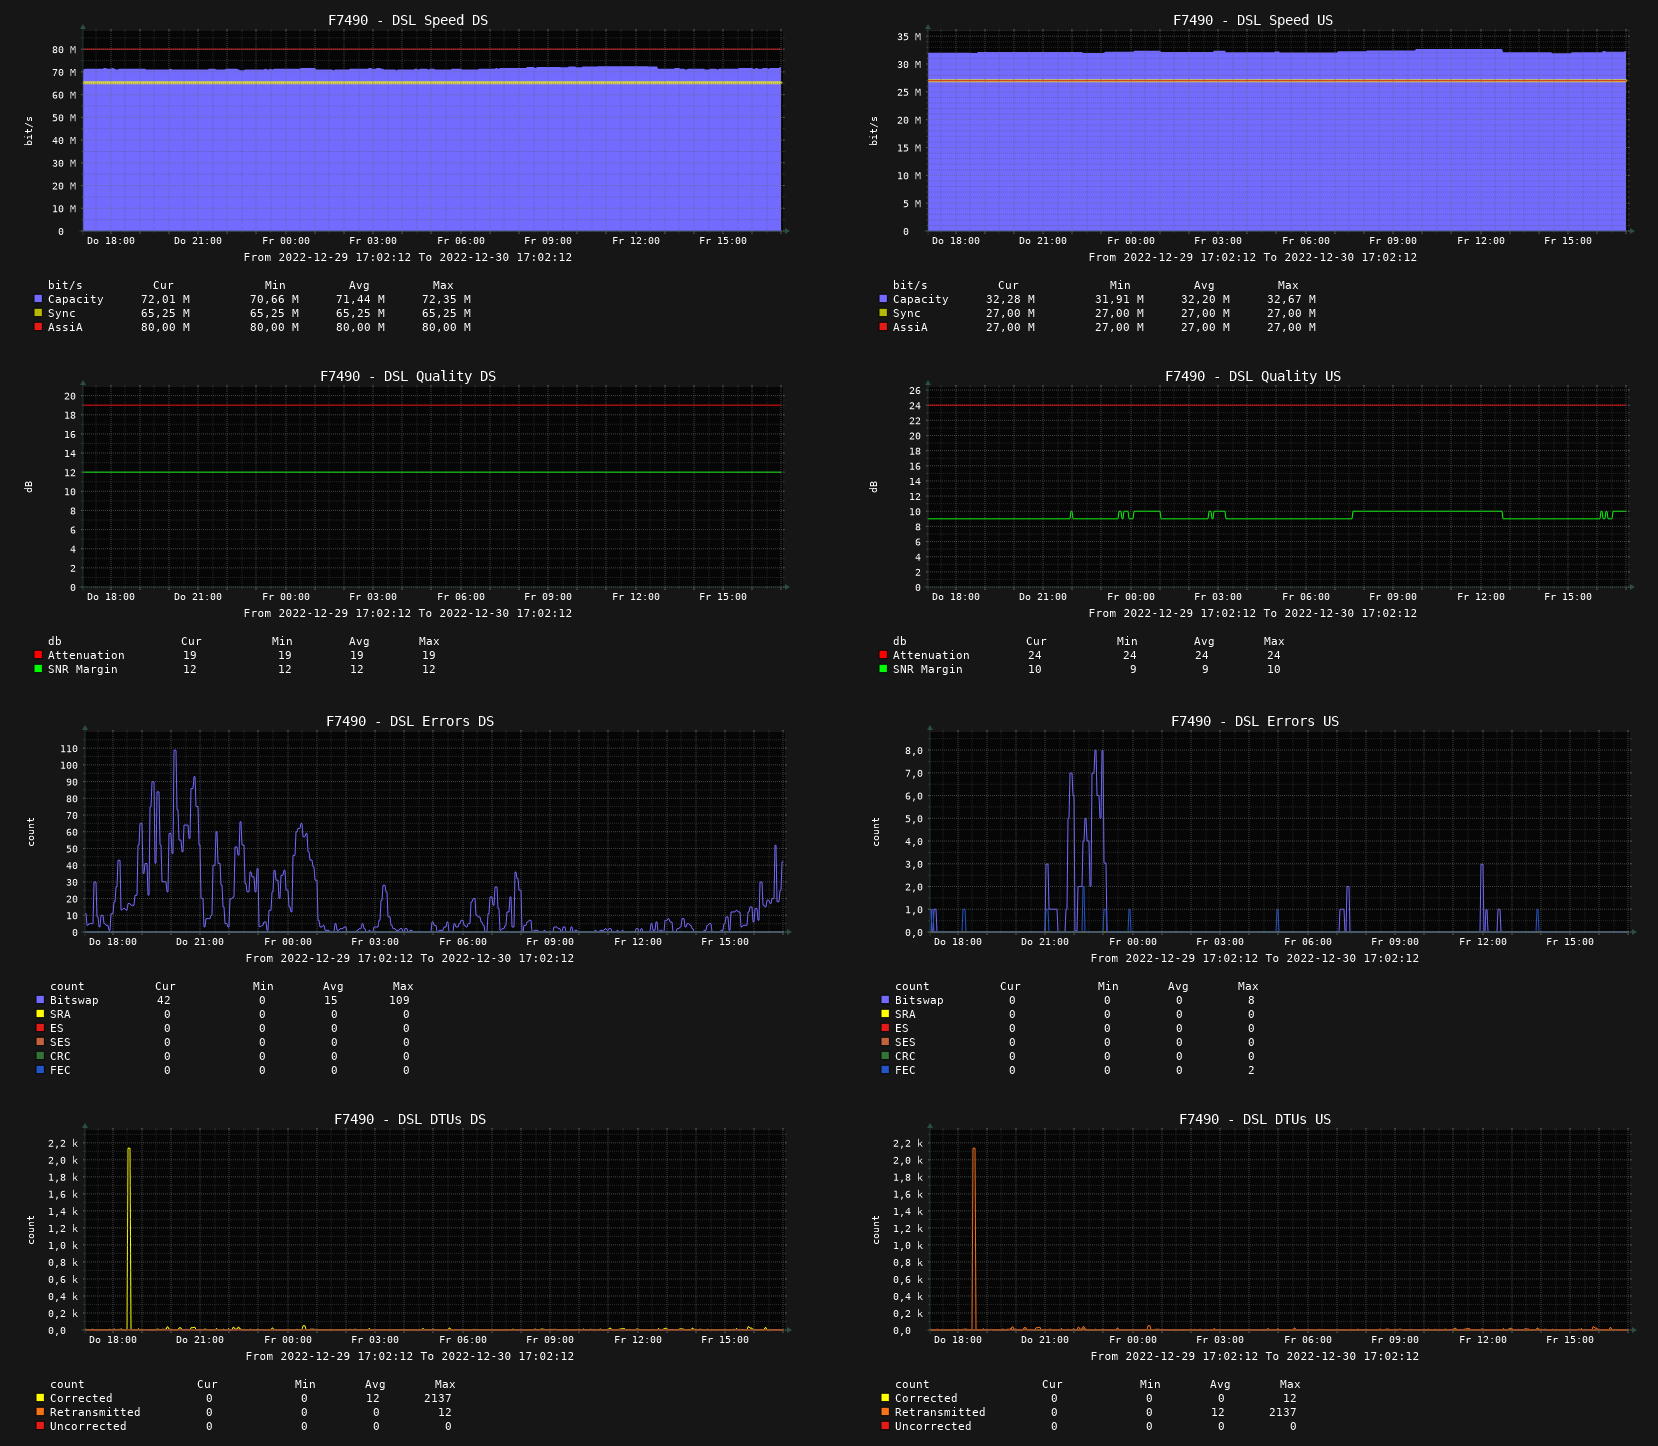Click 2,2 k y-axis label in DTUs US chart
Image resolution: width=1658 pixels, height=1446 pixels.
(x=907, y=1143)
